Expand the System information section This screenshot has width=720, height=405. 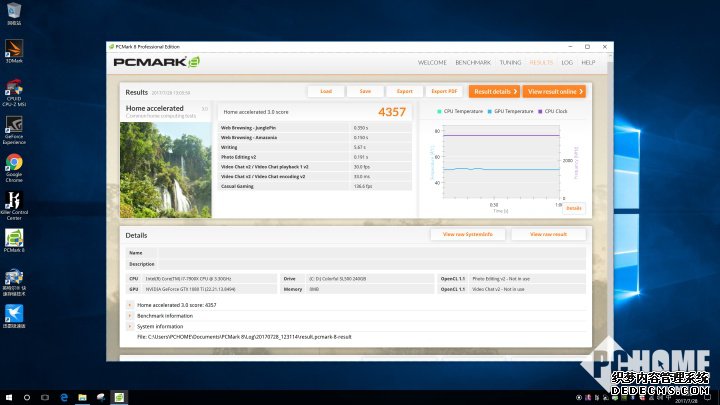[130, 326]
